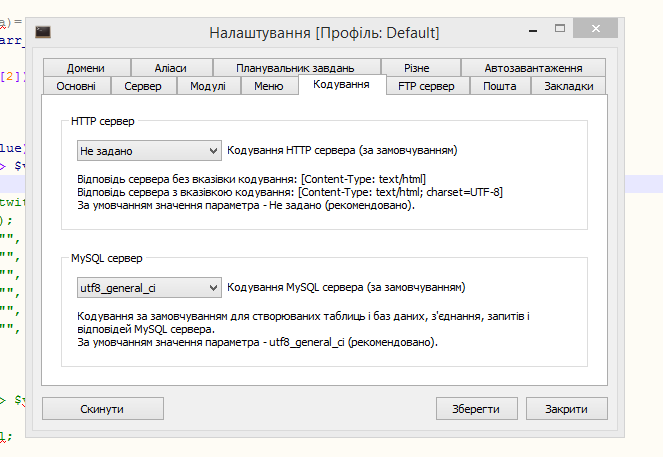663x457 pixels.
Task: Select the Планувальник завдань tab
Action: click(295, 68)
